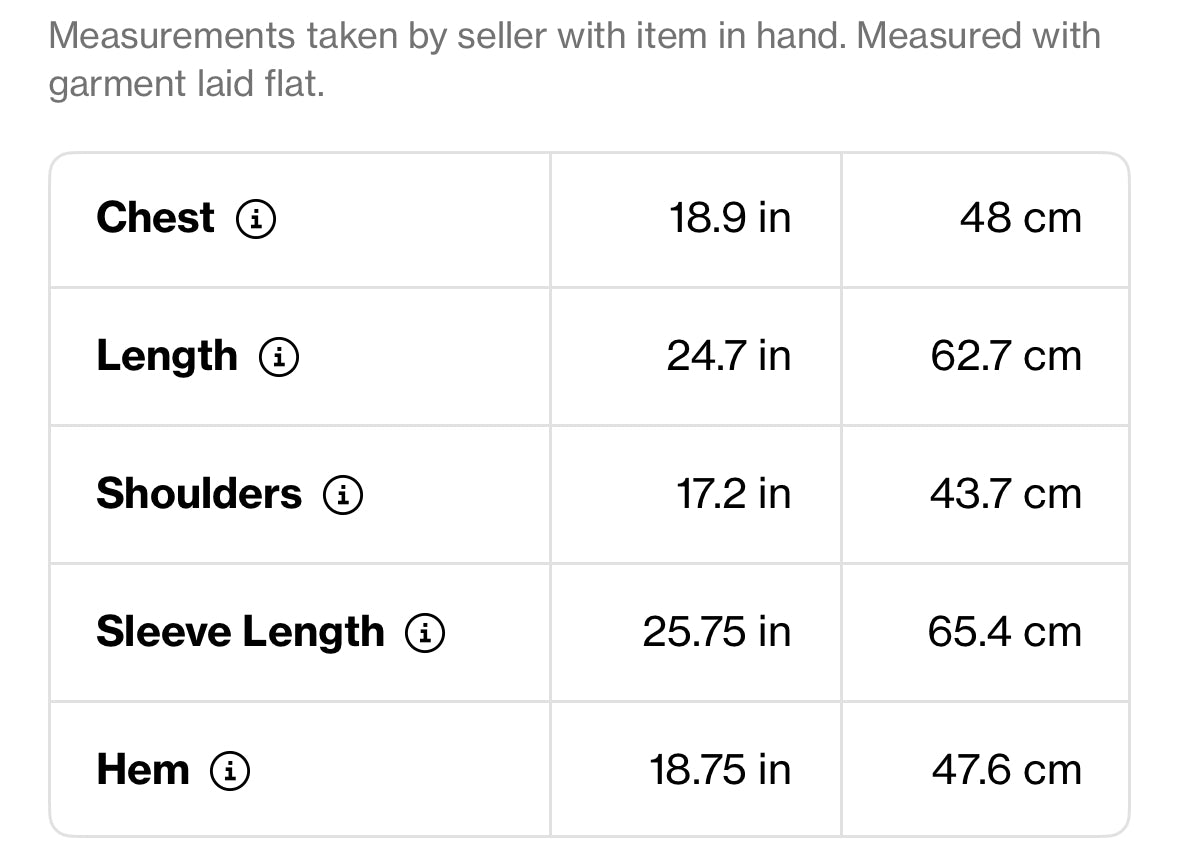Viewport: 1179px width, 868px height.
Task: Select the 62.7 cm length value
Action: 1006,357
